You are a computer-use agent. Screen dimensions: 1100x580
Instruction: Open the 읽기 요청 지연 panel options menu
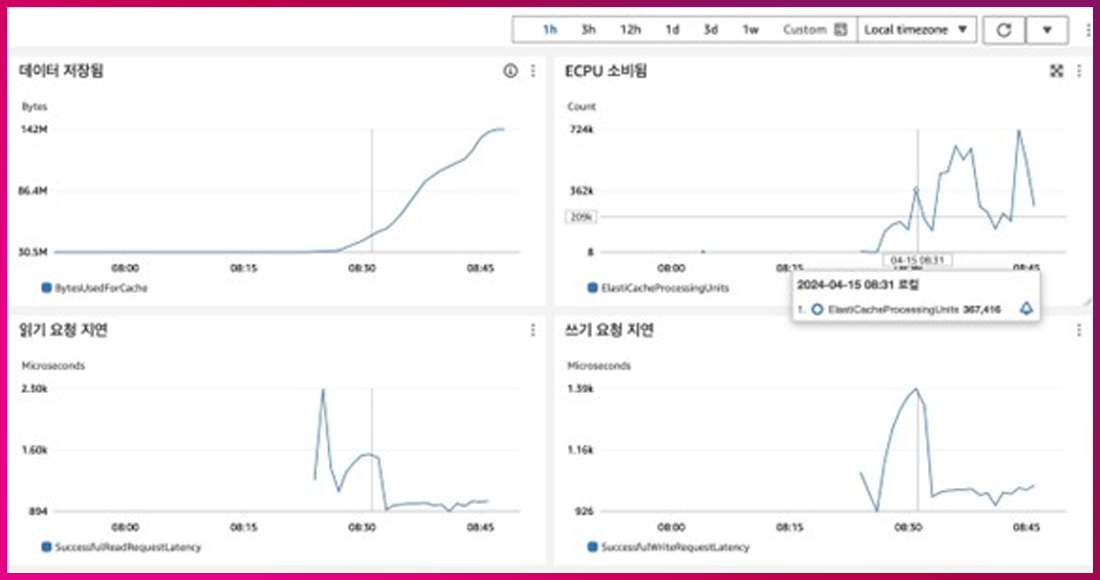pyautogui.click(x=533, y=330)
